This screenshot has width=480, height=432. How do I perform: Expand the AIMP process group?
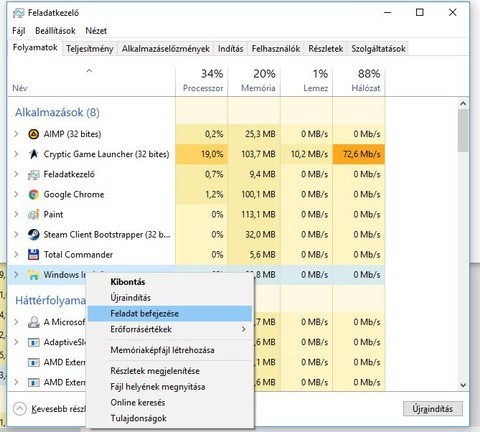point(16,134)
